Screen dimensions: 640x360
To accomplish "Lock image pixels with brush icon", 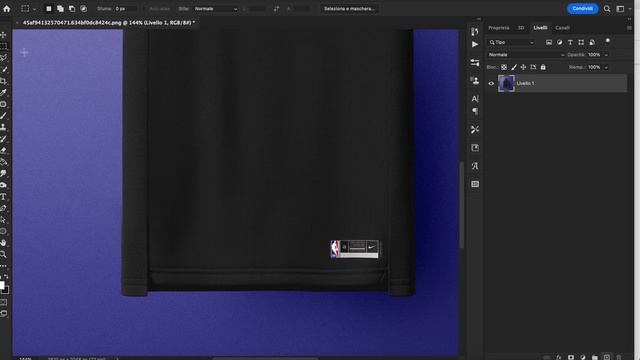I will coord(513,67).
